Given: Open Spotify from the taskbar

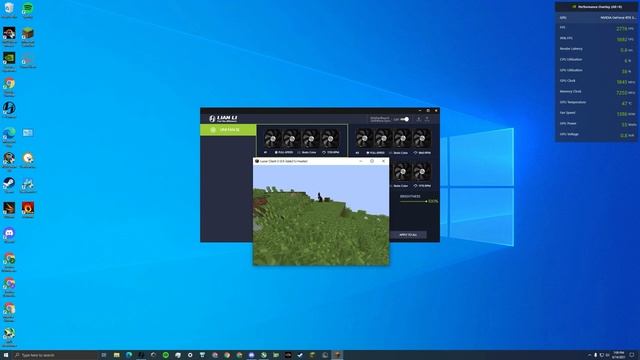Looking at the screenshot, I should coord(166,355).
